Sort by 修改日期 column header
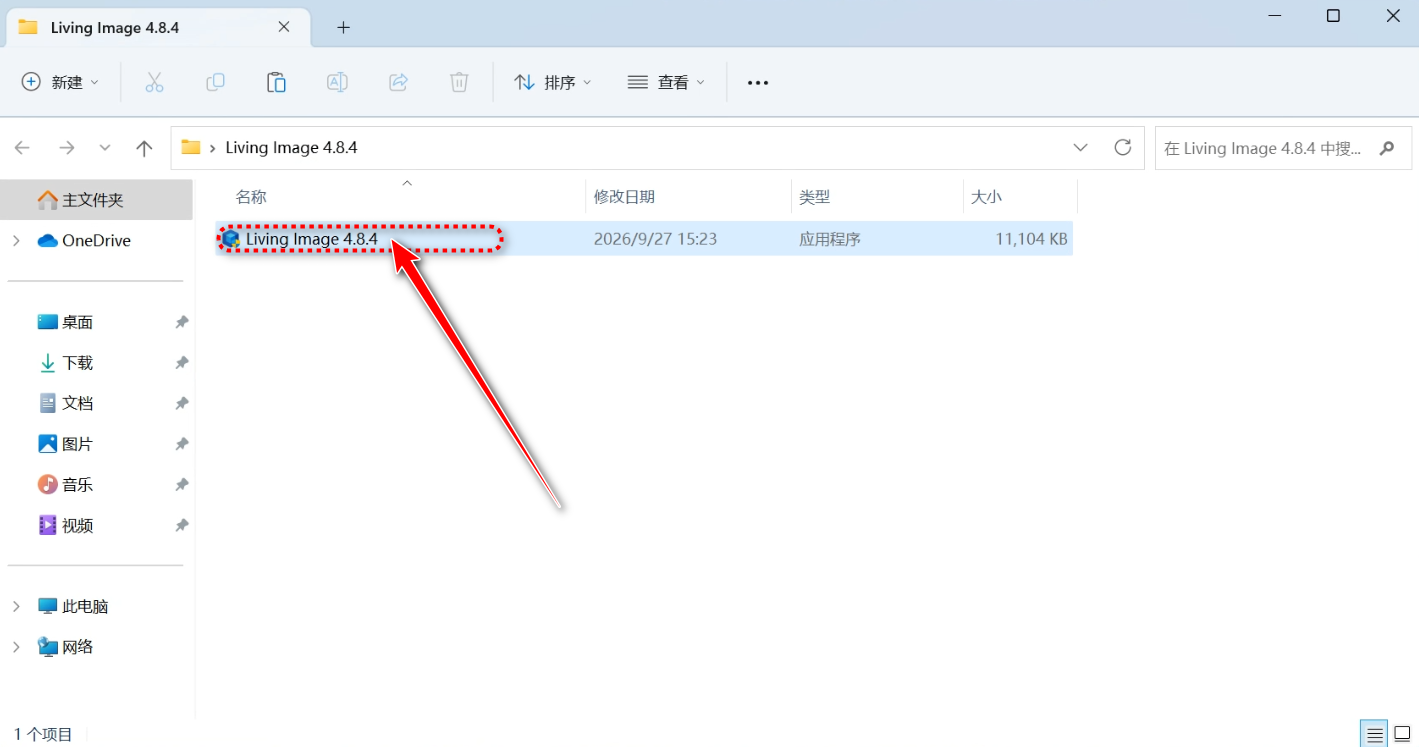This screenshot has width=1419, height=747. 624,197
